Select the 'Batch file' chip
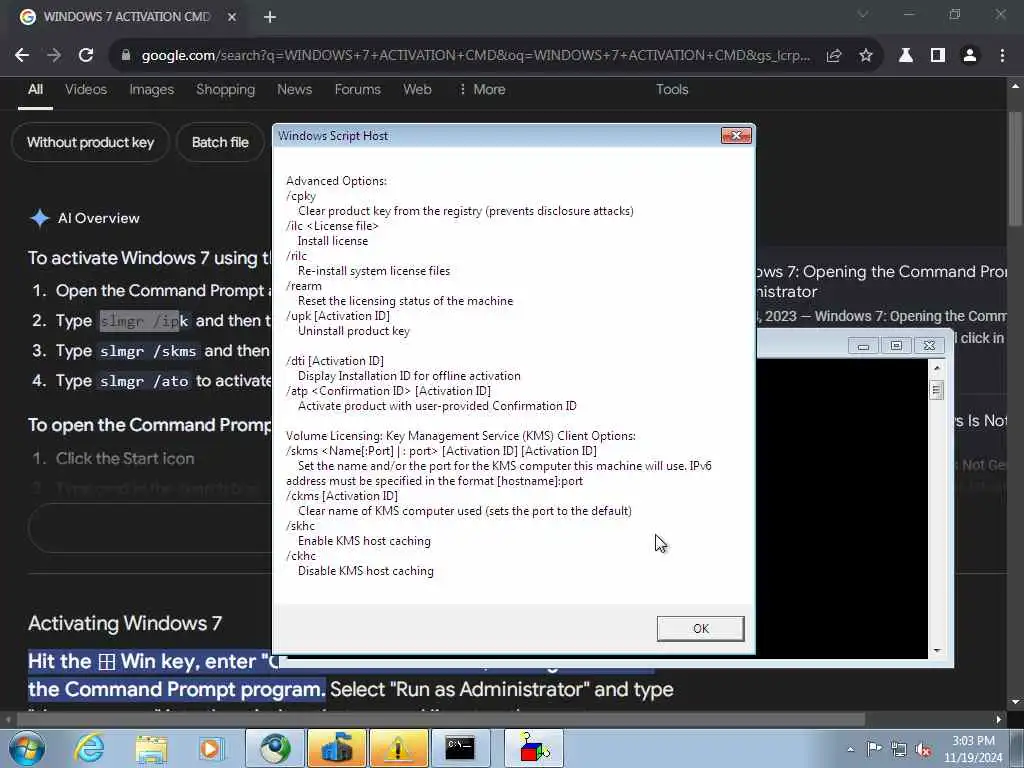Screen dimensions: 1024x768 pos(220,142)
